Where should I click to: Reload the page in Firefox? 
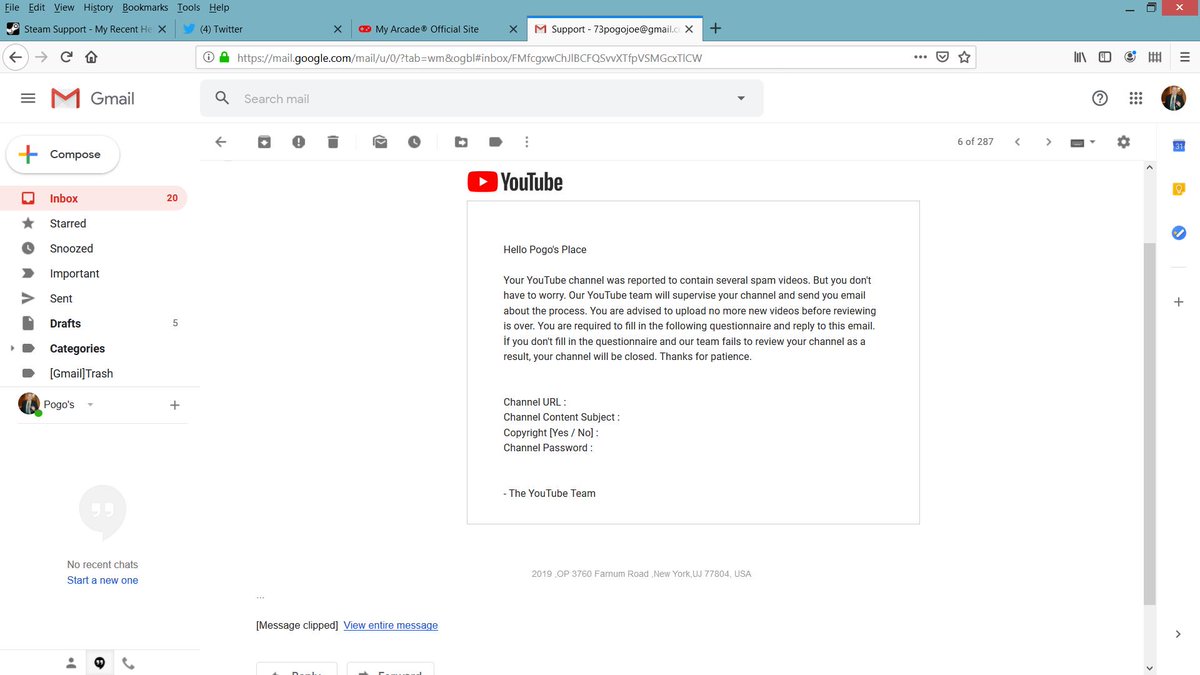[x=67, y=57]
